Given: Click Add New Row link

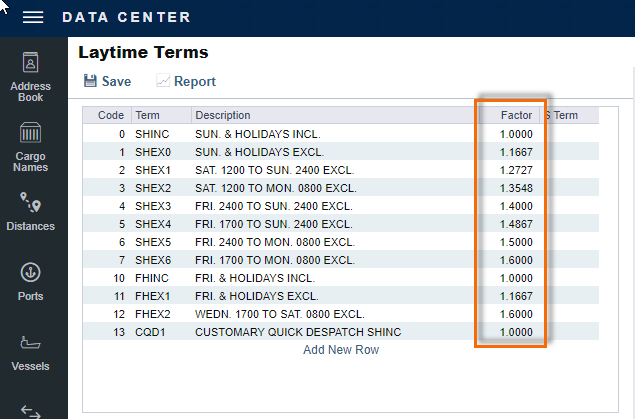Looking at the screenshot, I should pyautogui.click(x=340, y=350).
